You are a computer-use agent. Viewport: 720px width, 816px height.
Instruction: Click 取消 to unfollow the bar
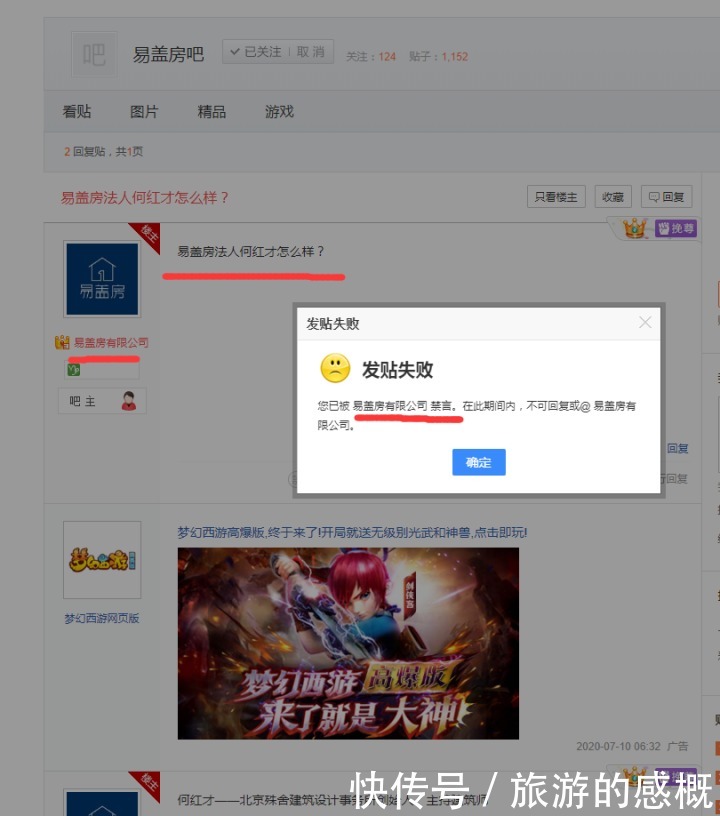[311, 52]
